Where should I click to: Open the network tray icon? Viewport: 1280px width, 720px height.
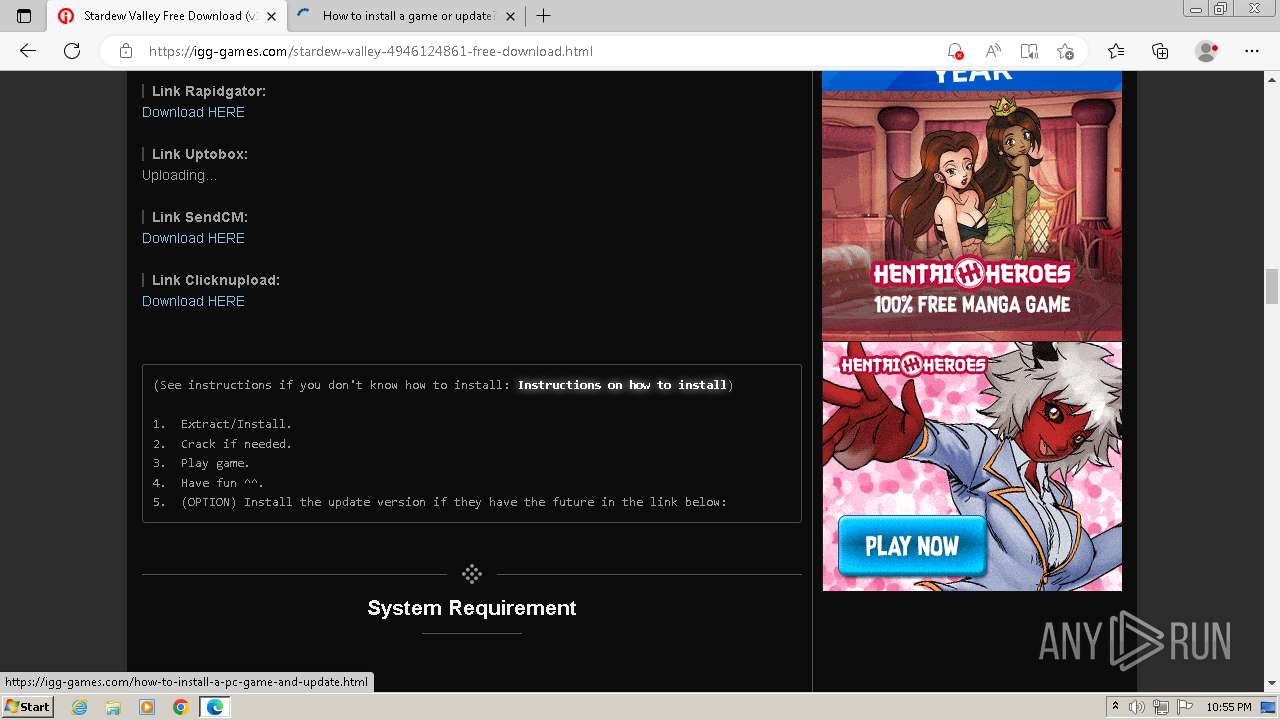click(x=1162, y=707)
